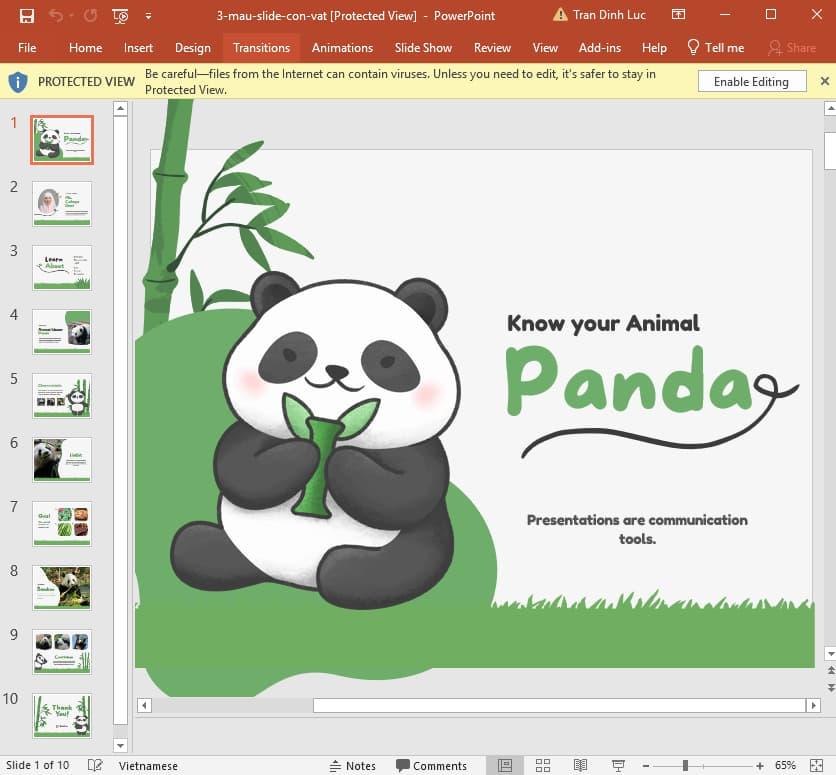Select Normal view in the status bar

[506, 765]
